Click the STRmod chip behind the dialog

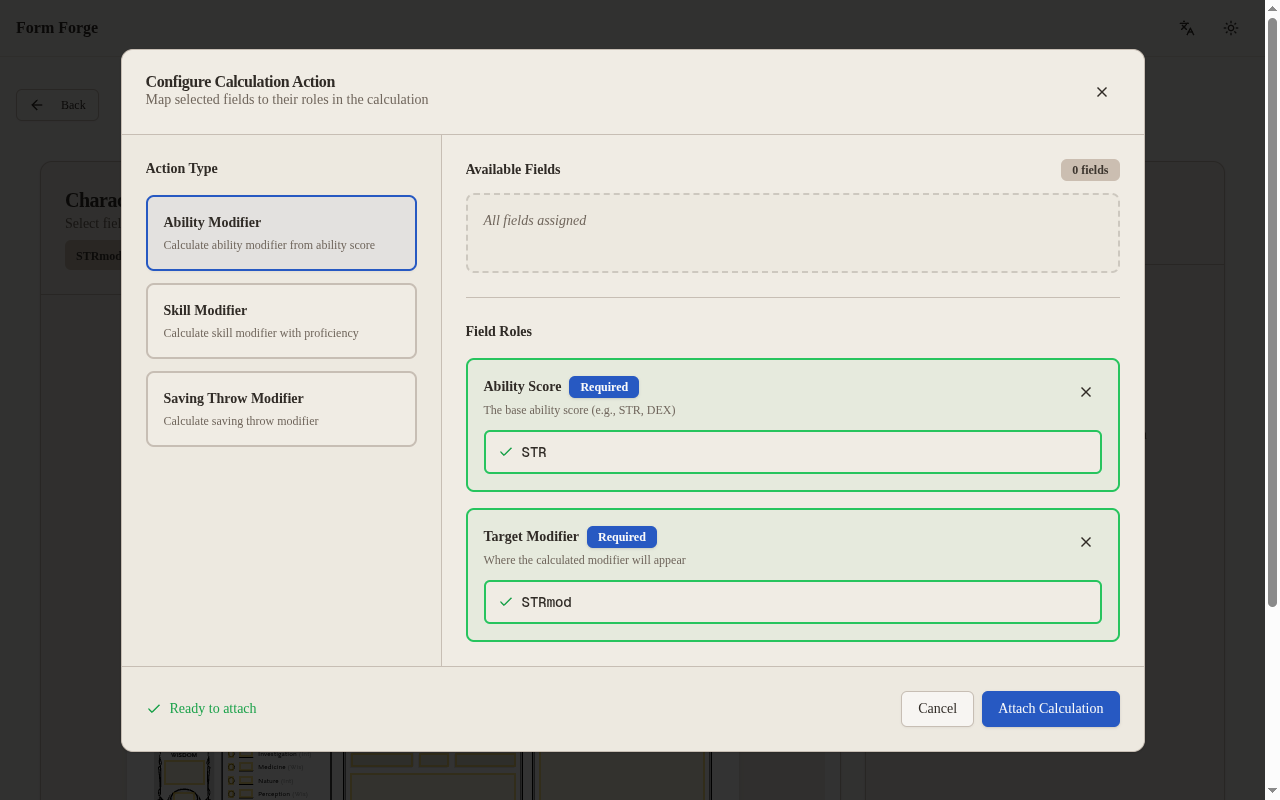click(94, 255)
